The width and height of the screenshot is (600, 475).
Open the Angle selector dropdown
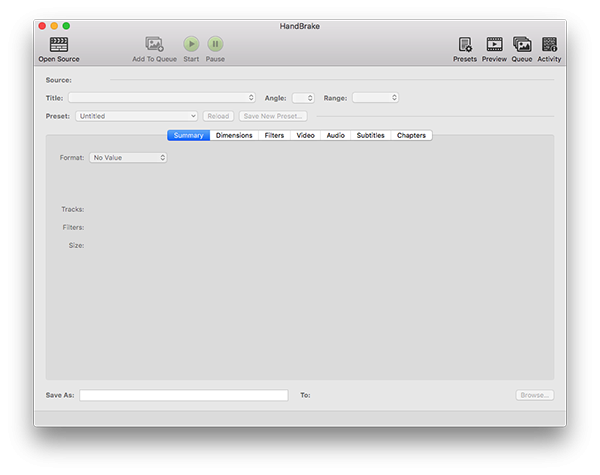point(303,98)
